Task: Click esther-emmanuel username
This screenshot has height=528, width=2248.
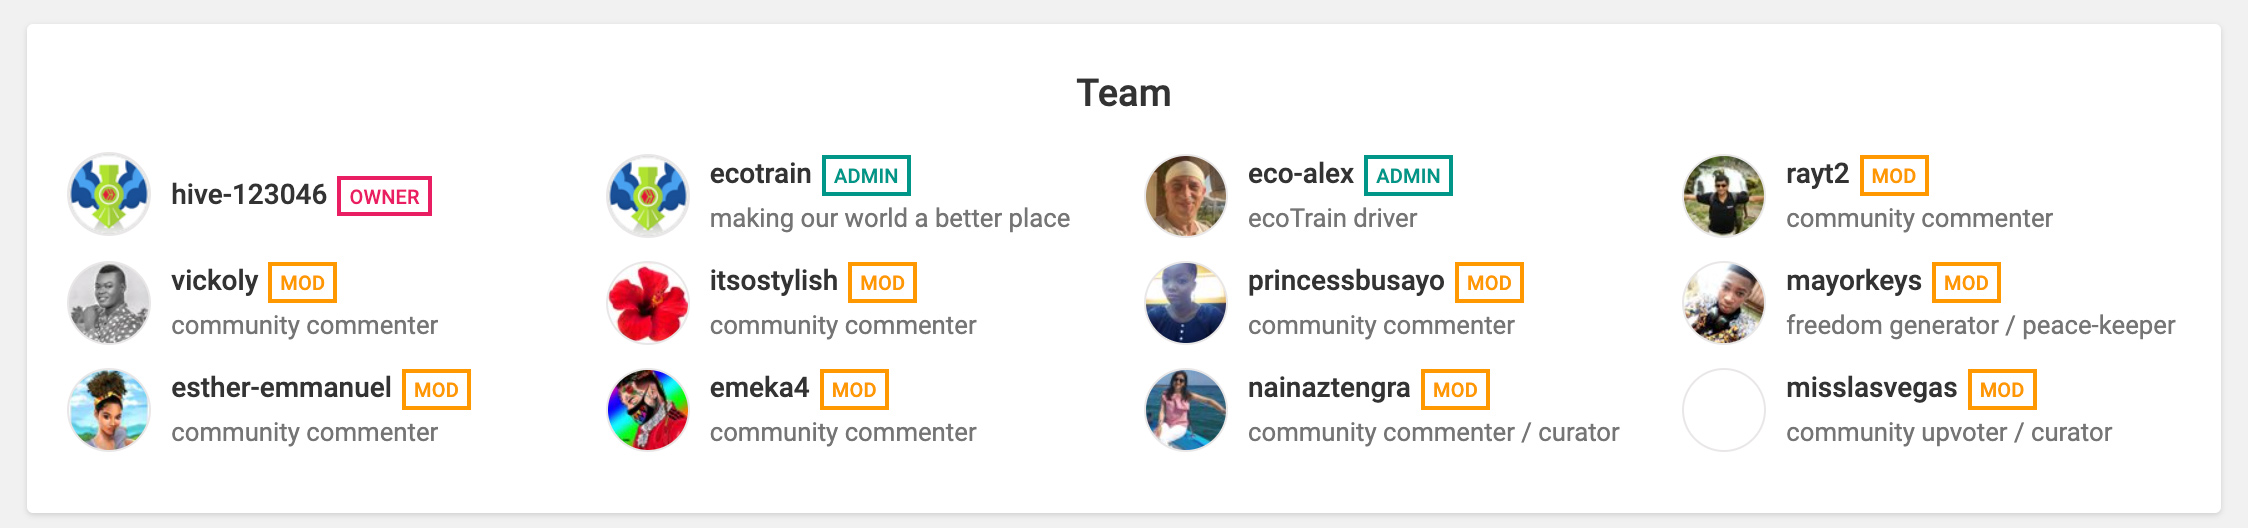Action: click(281, 388)
